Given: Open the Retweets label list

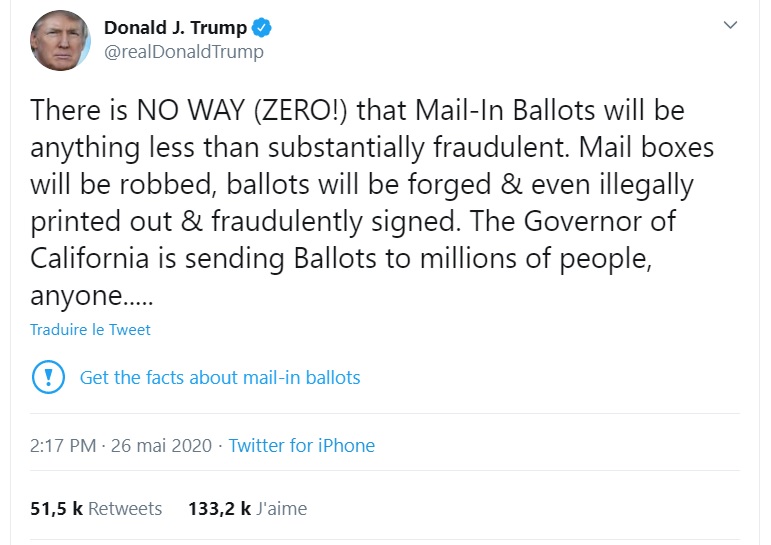Looking at the screenshot, I should coord(125,508).
